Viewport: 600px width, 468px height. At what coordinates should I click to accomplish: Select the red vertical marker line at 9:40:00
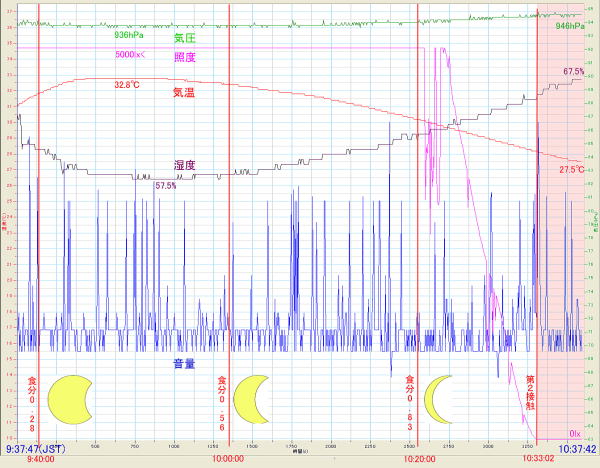[38, 250]
